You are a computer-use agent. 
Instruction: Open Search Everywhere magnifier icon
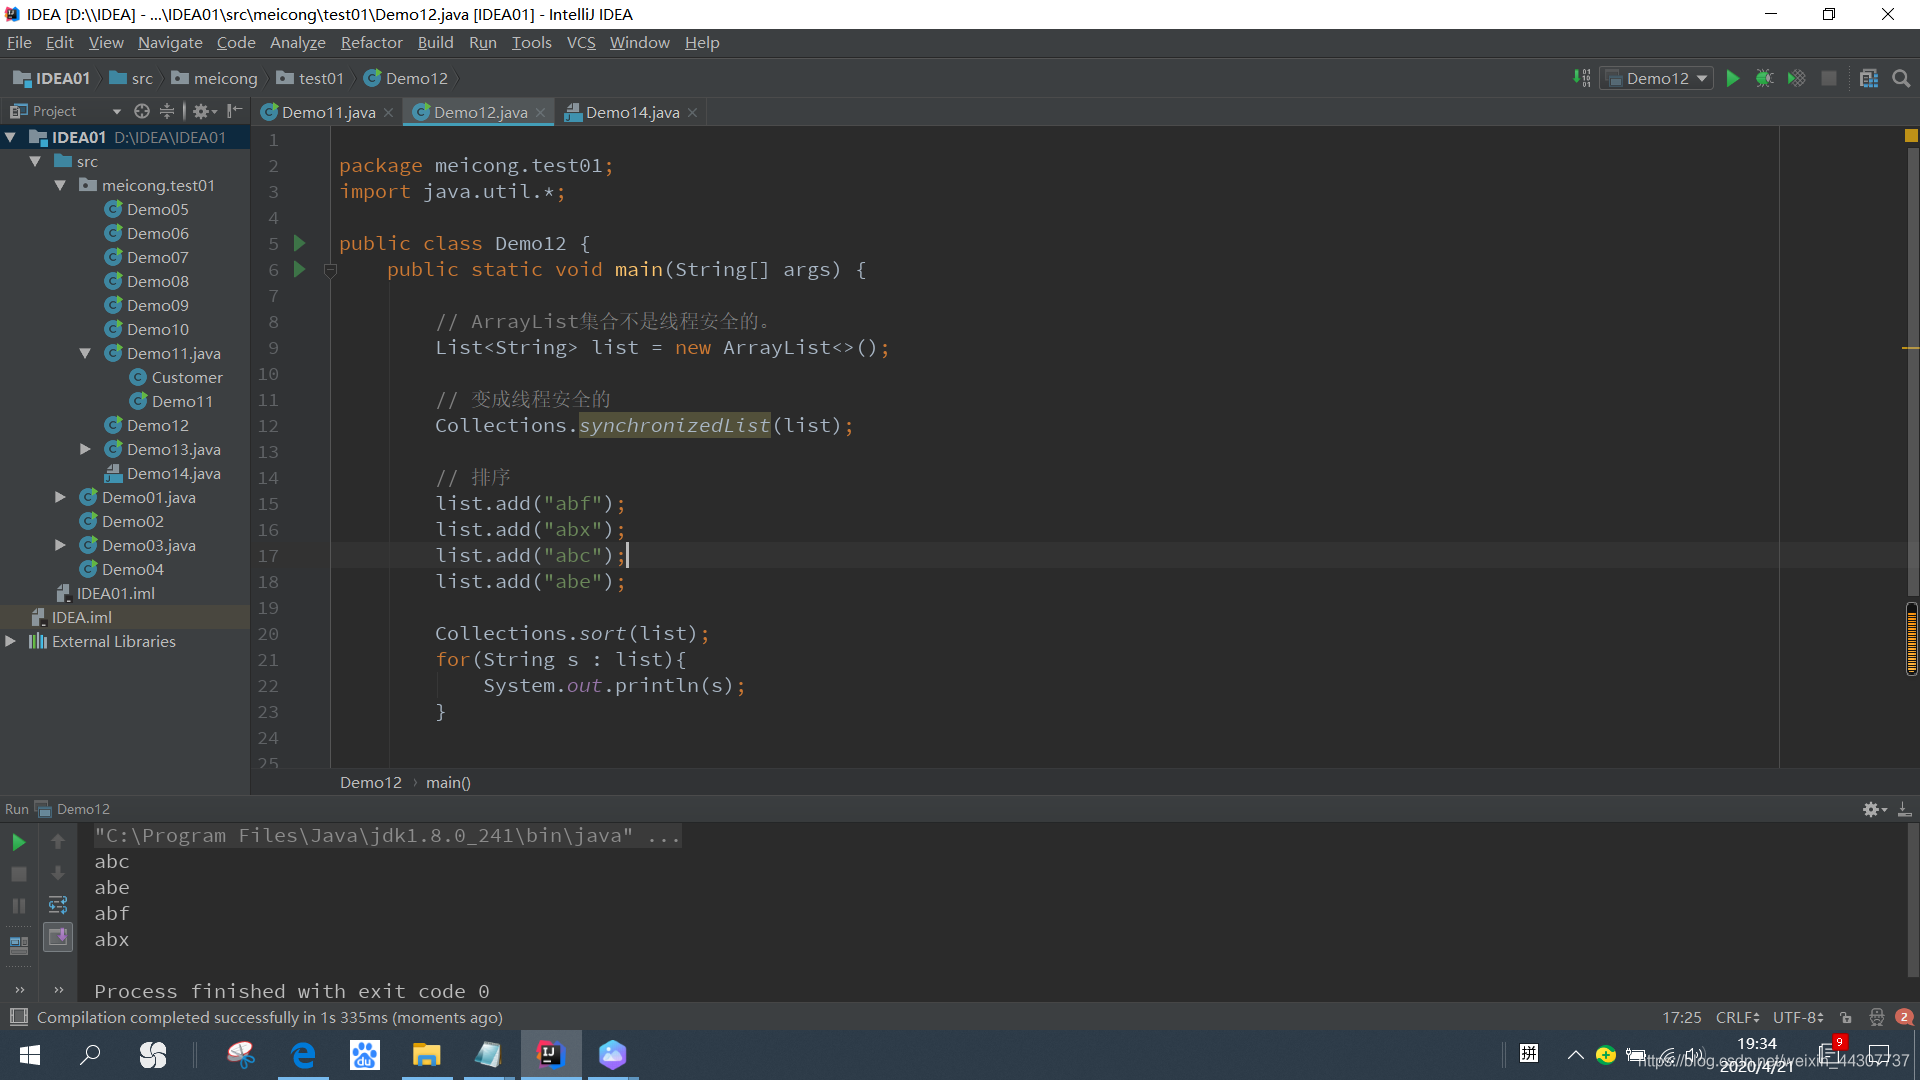(x=1901, y=78)
